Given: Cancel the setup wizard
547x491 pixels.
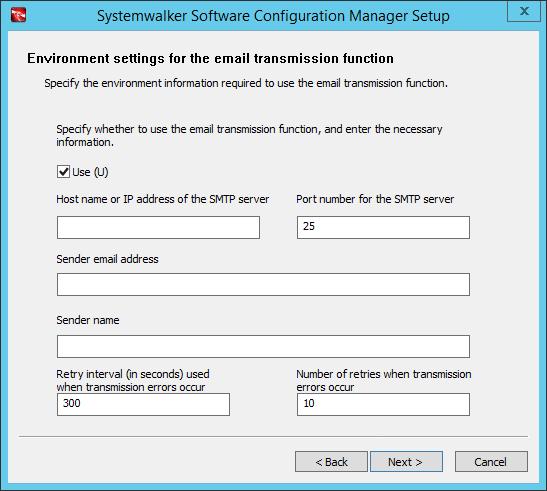Looking at the screenshot, I should pyautogui.click(x=491, y=462).
